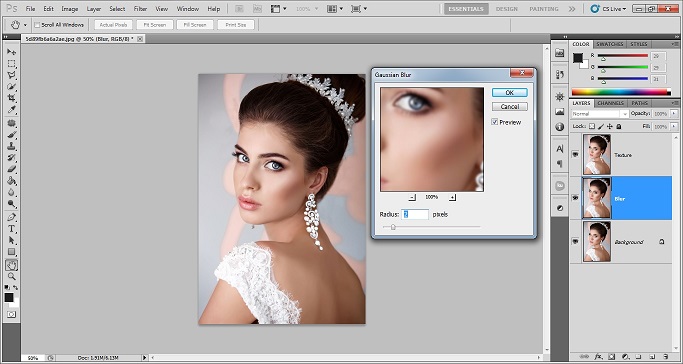The height and width of the screenshot is (364, 683).
Task: Open the Layer menu
Action: coord(94,9)
